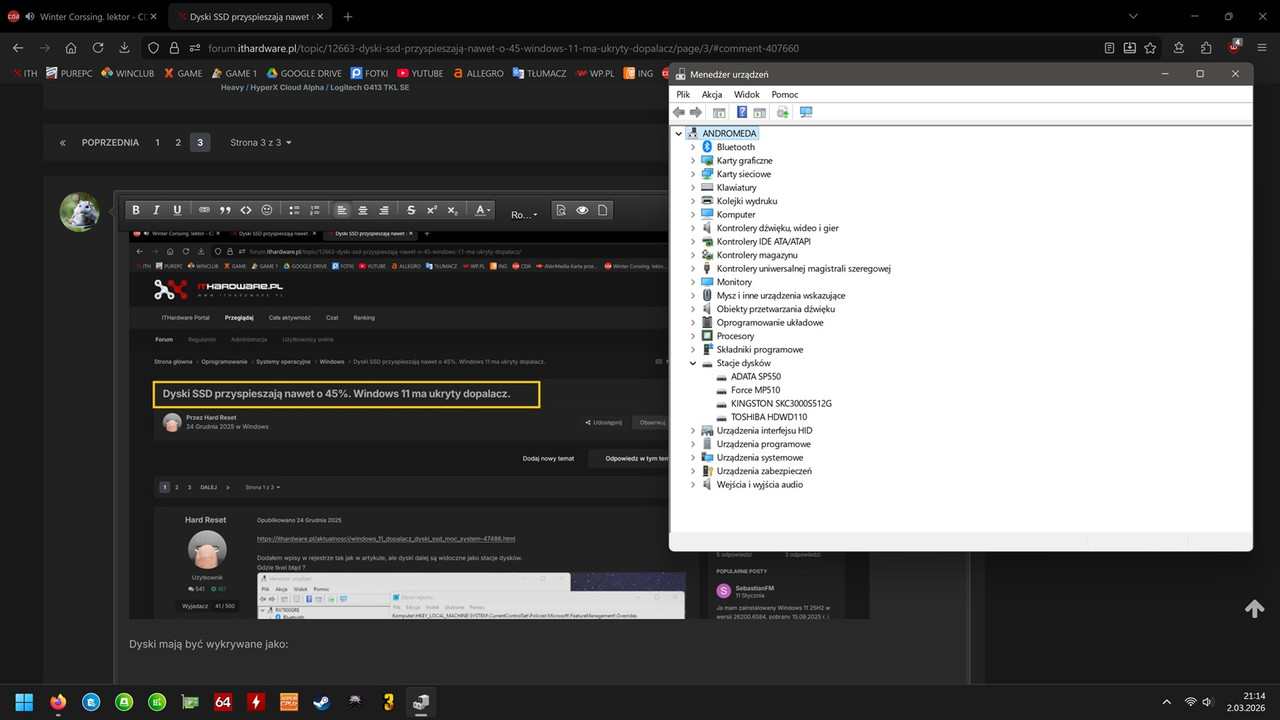Click the embedded forum screenshot in the editor

[498, 424]
